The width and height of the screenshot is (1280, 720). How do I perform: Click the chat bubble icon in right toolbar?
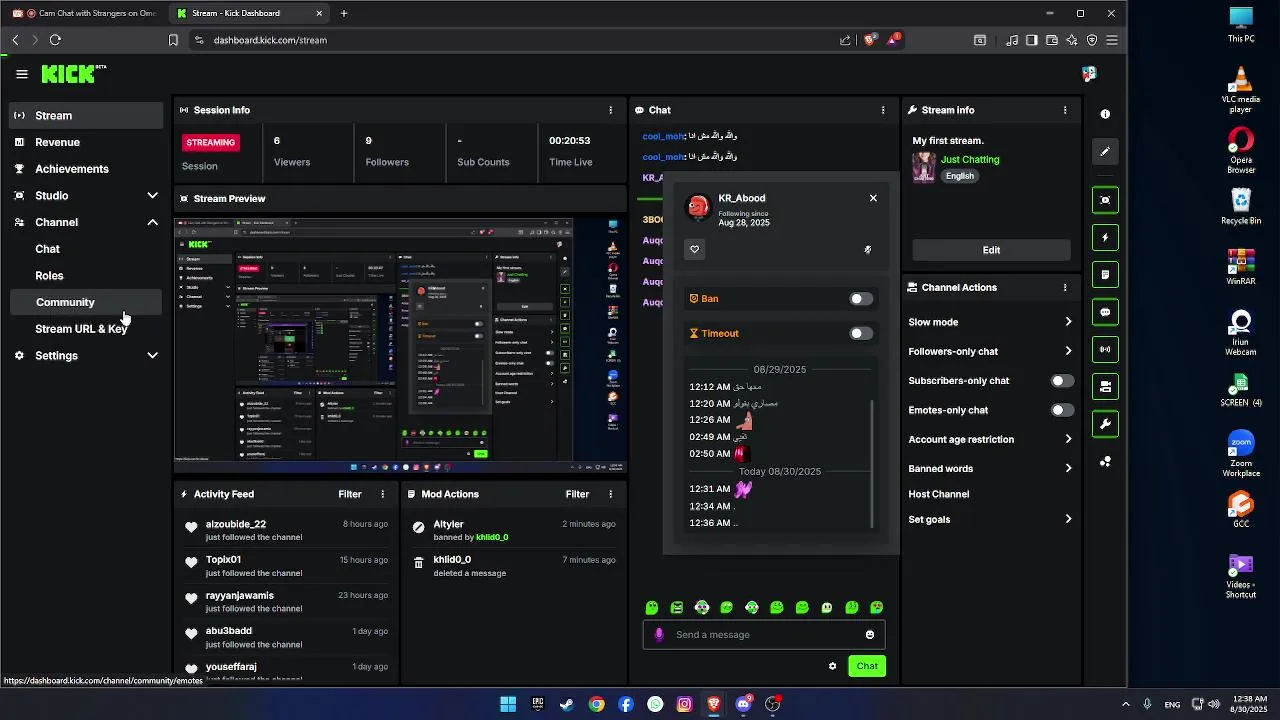(x=1105, y=312)
